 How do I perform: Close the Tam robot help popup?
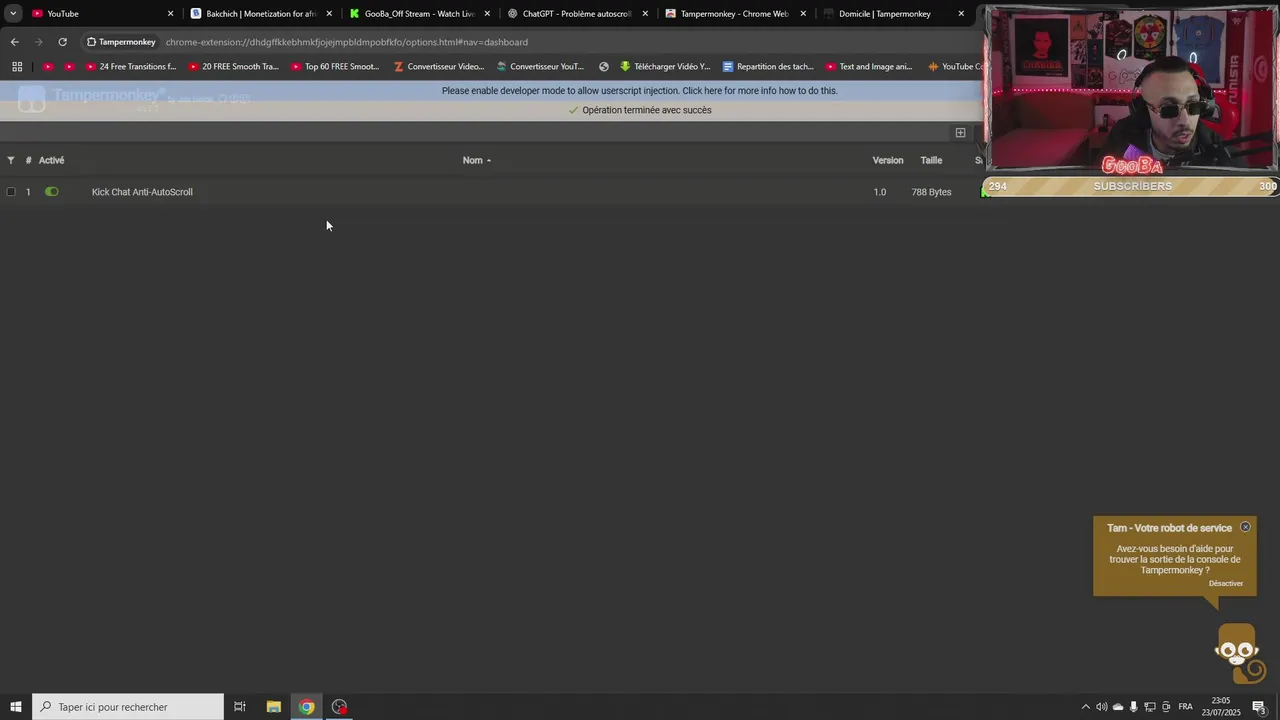point(1245,527)
